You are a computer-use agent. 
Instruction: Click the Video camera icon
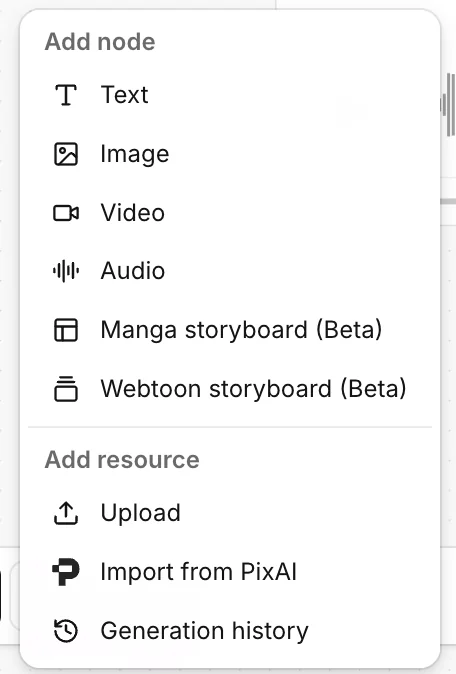(66, 213)
